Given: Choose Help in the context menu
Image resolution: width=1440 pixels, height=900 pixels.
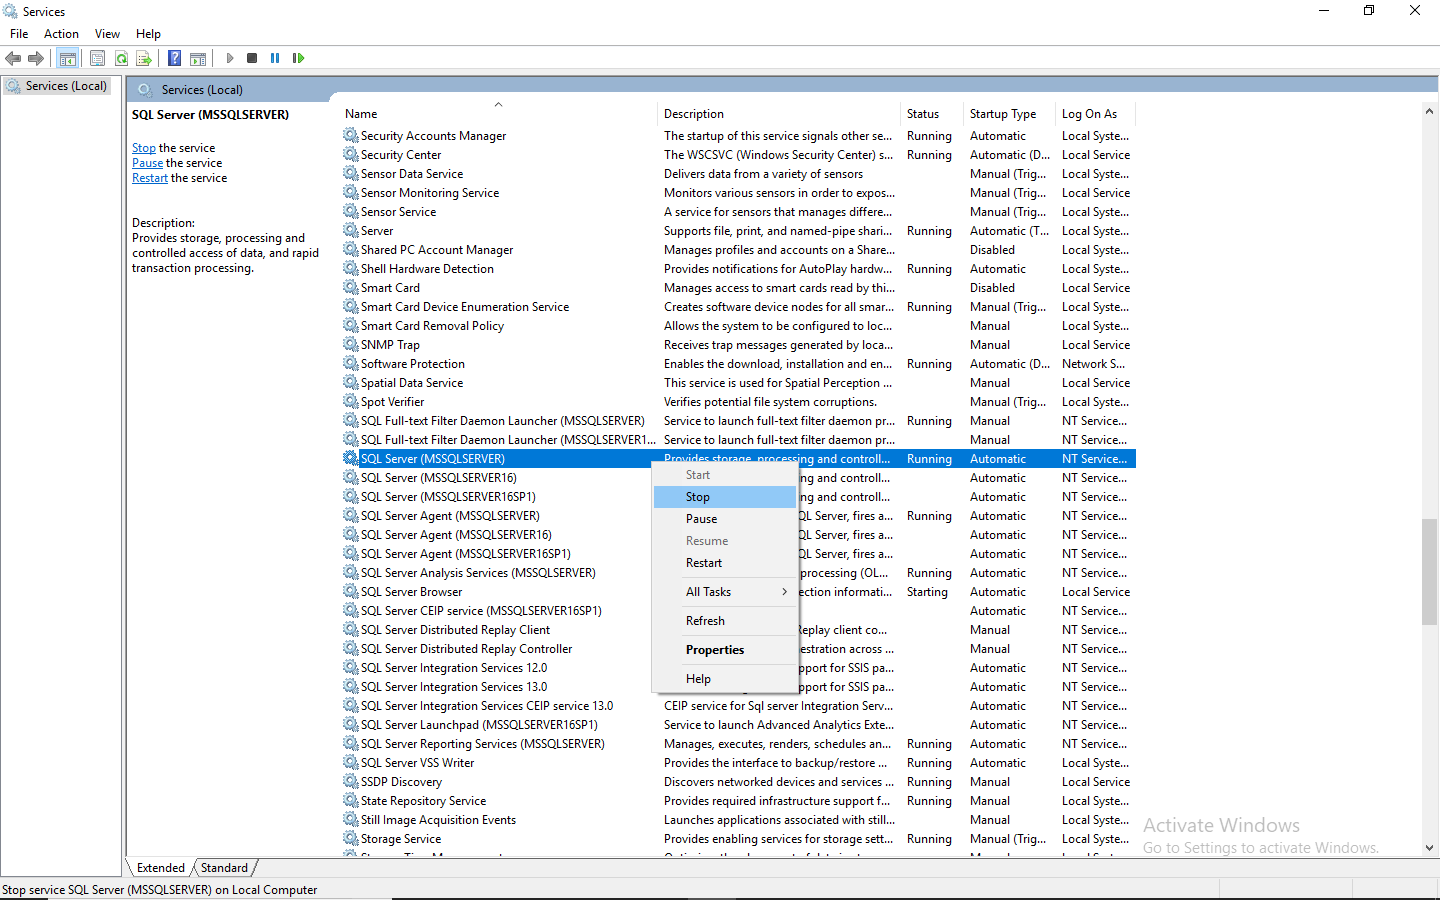Looking at the screenshot, I should [725, 679].
